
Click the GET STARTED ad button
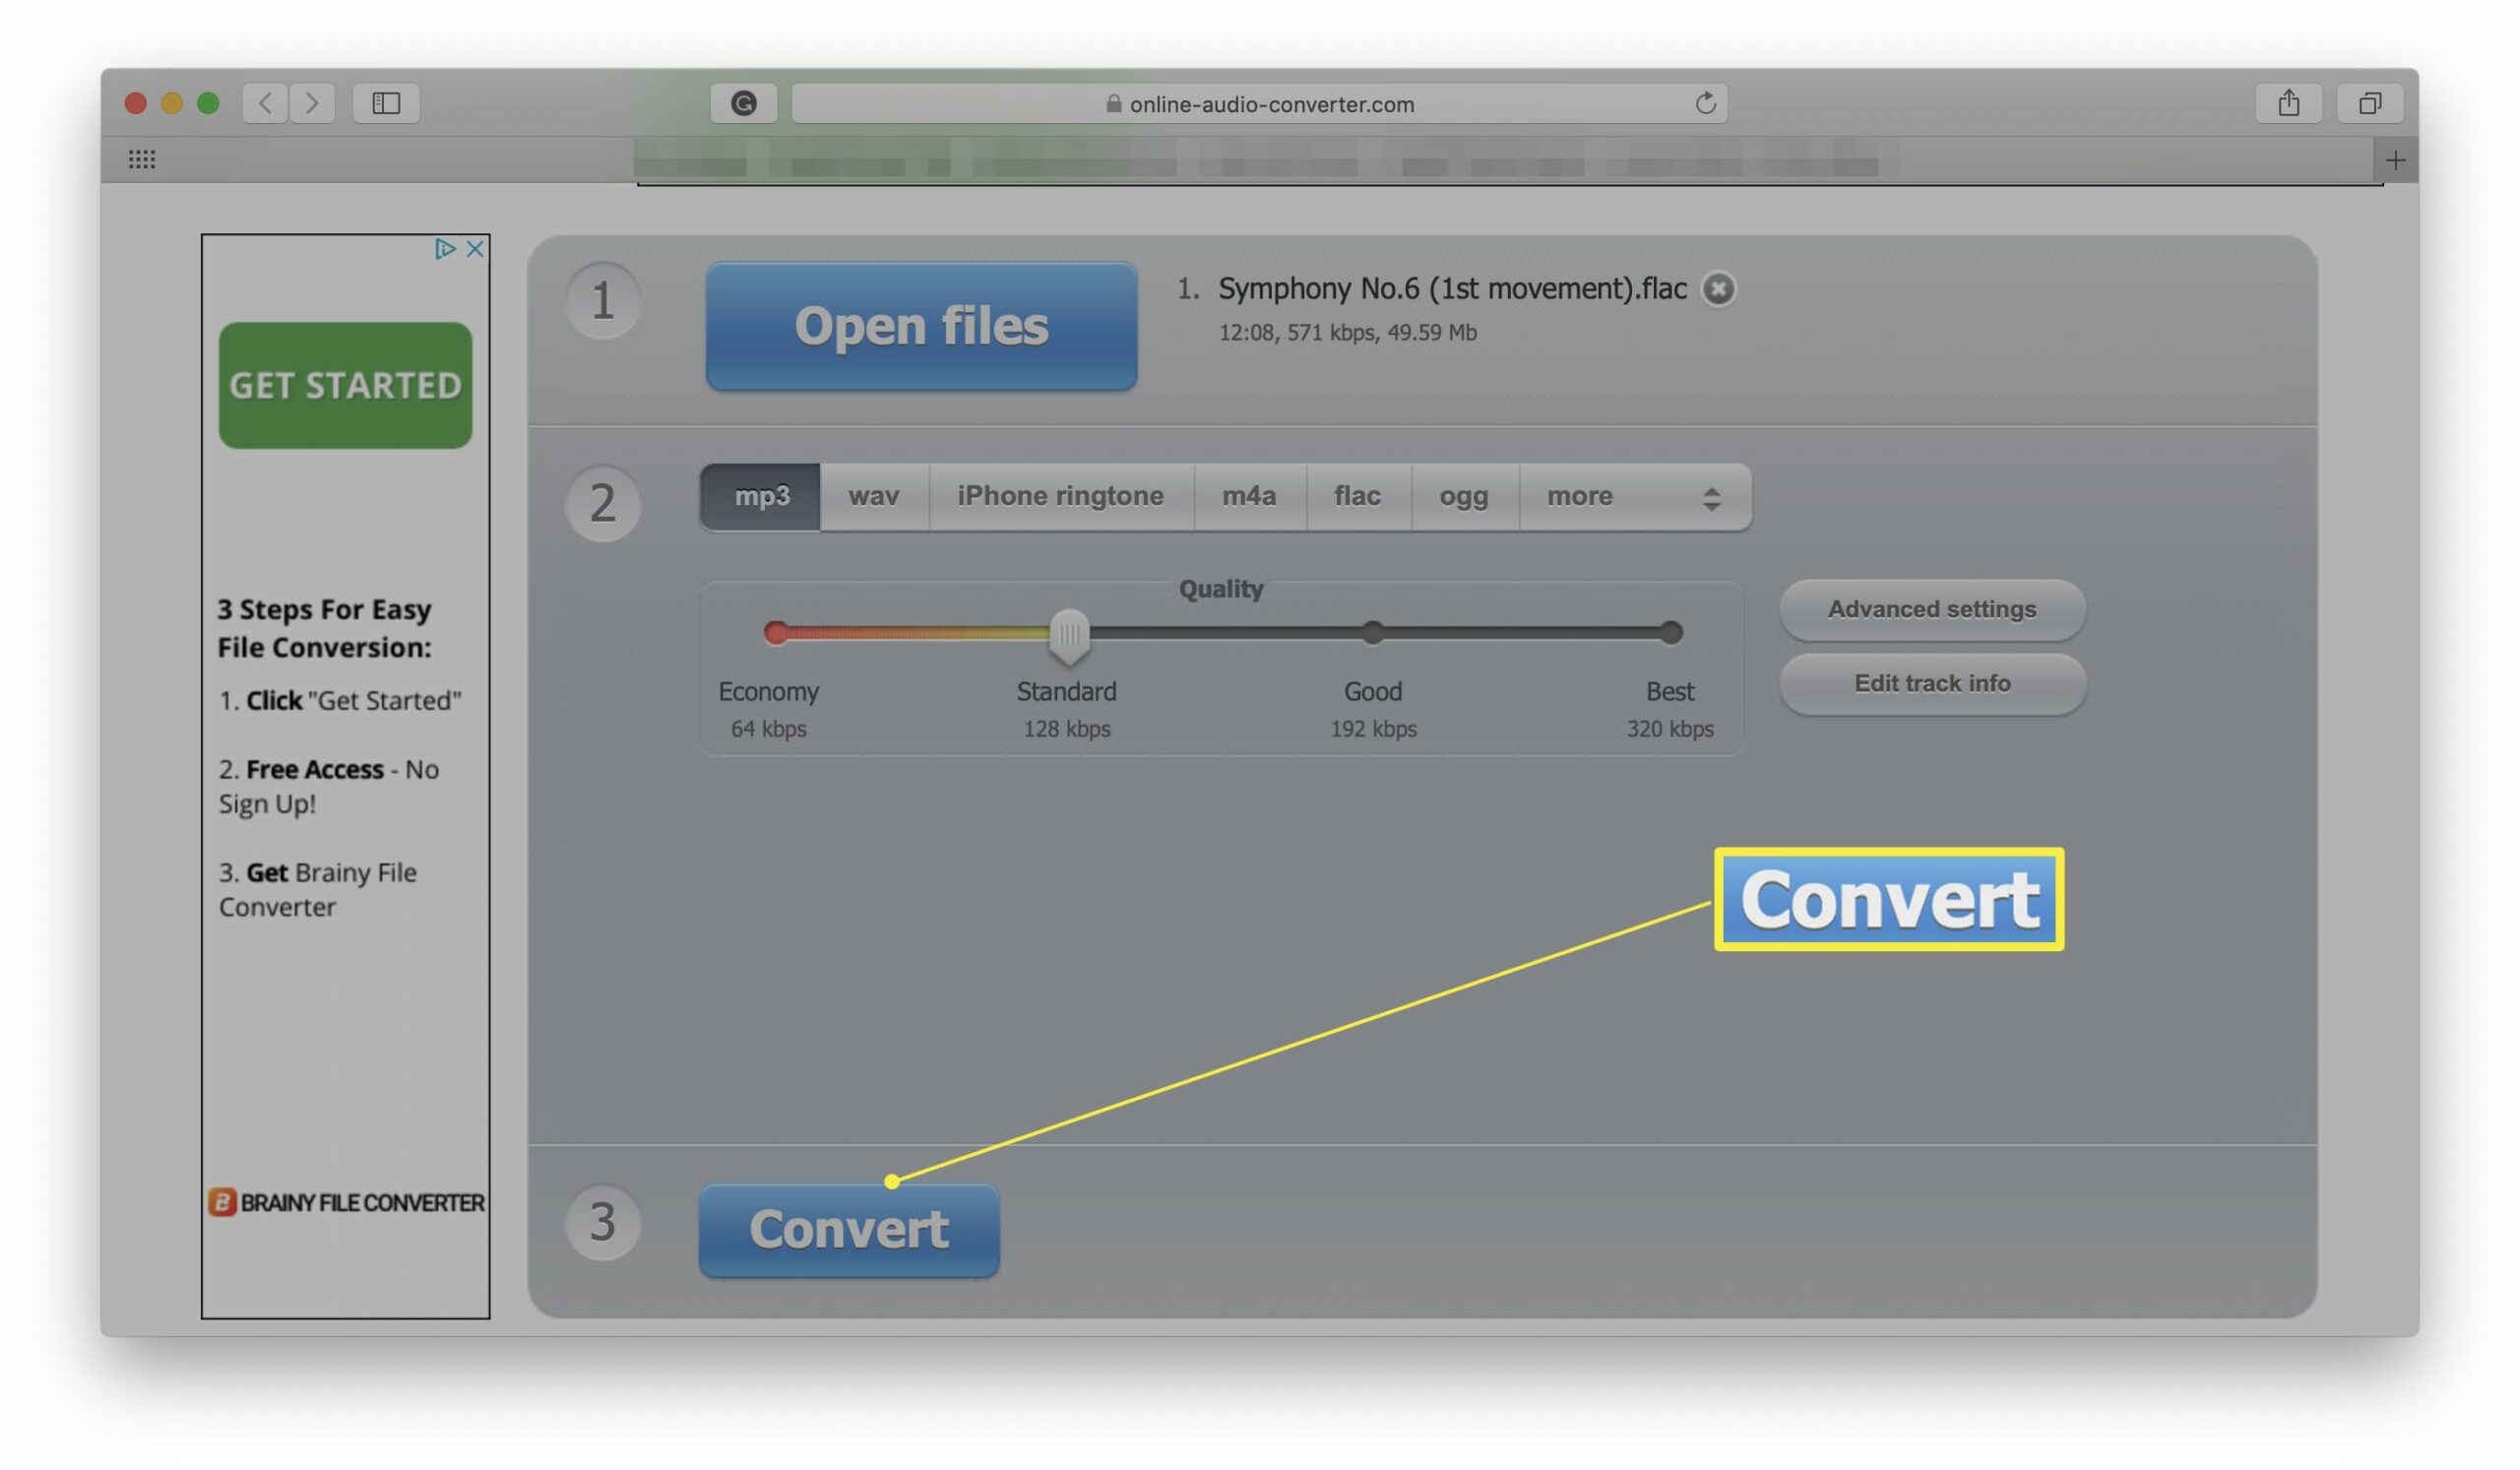346,383
